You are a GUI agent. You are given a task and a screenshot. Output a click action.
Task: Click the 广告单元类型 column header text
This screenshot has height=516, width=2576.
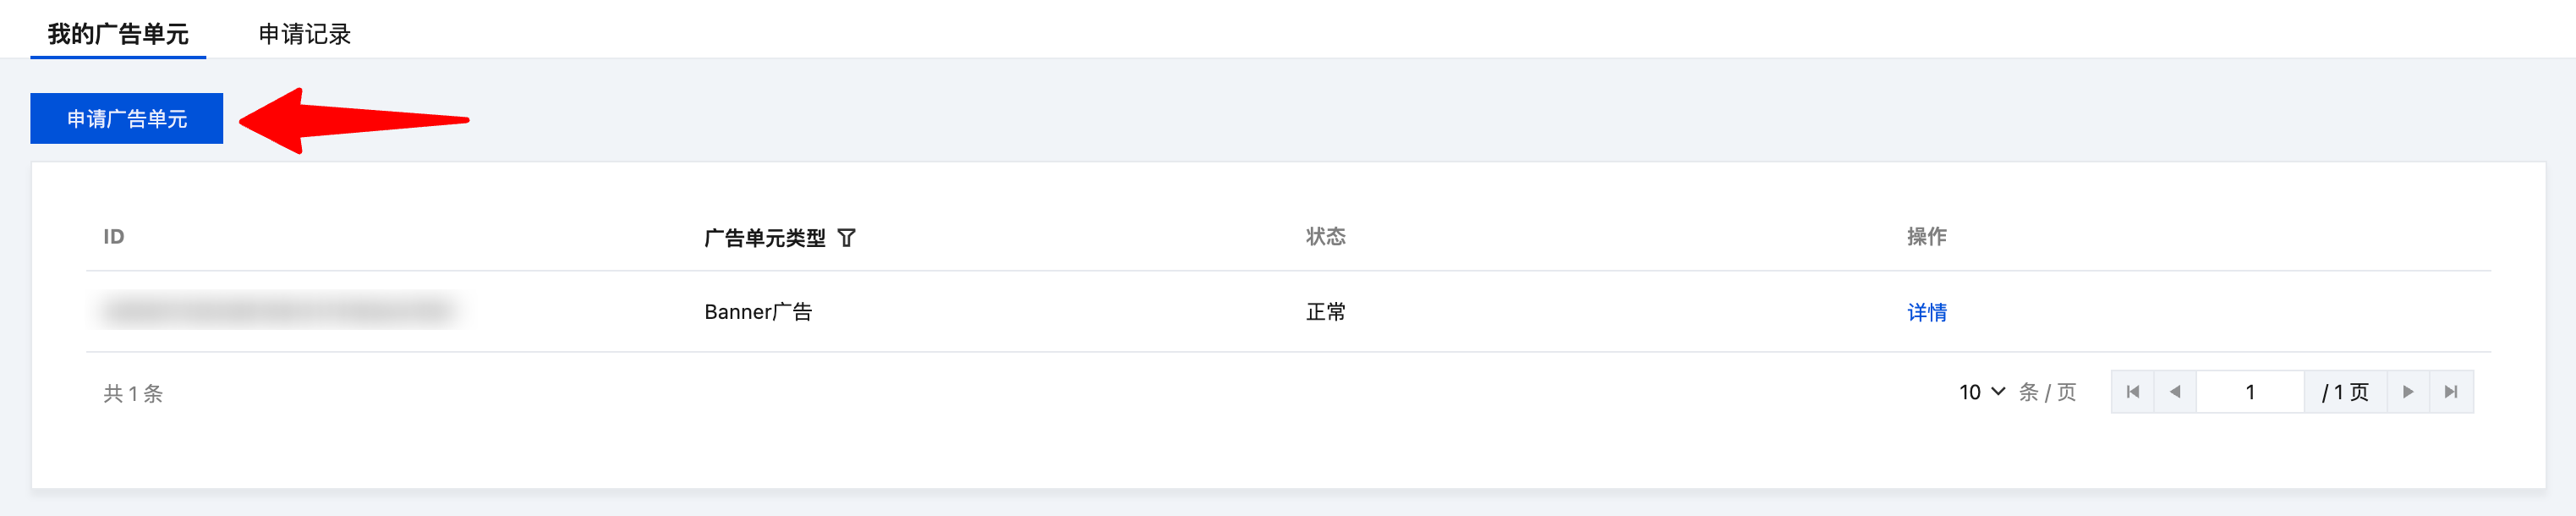pyautogui.click(x=764, y=238)
